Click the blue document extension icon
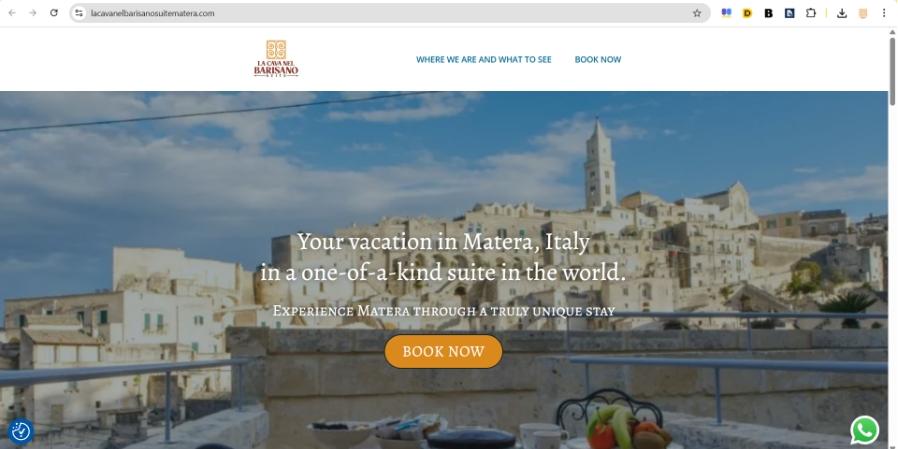The height and width of the screenshot is (449, 898). (x=789, y=13)
